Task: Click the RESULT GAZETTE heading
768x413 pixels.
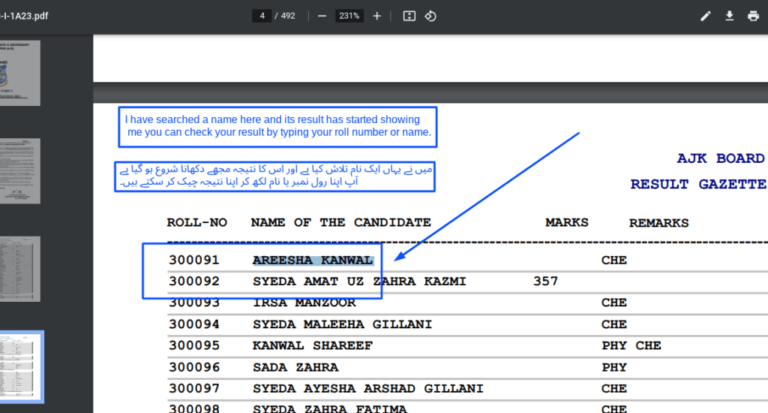Action: point(698,184)
